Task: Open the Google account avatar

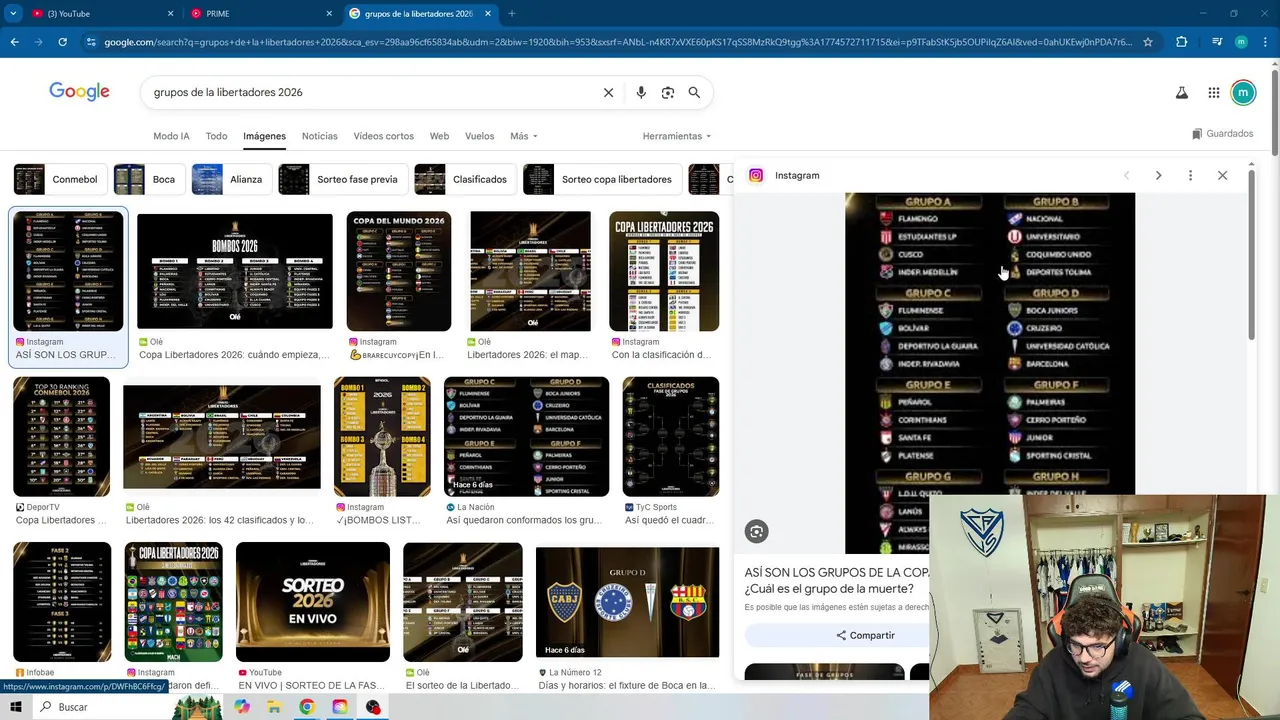Action: pos(1243,93)
